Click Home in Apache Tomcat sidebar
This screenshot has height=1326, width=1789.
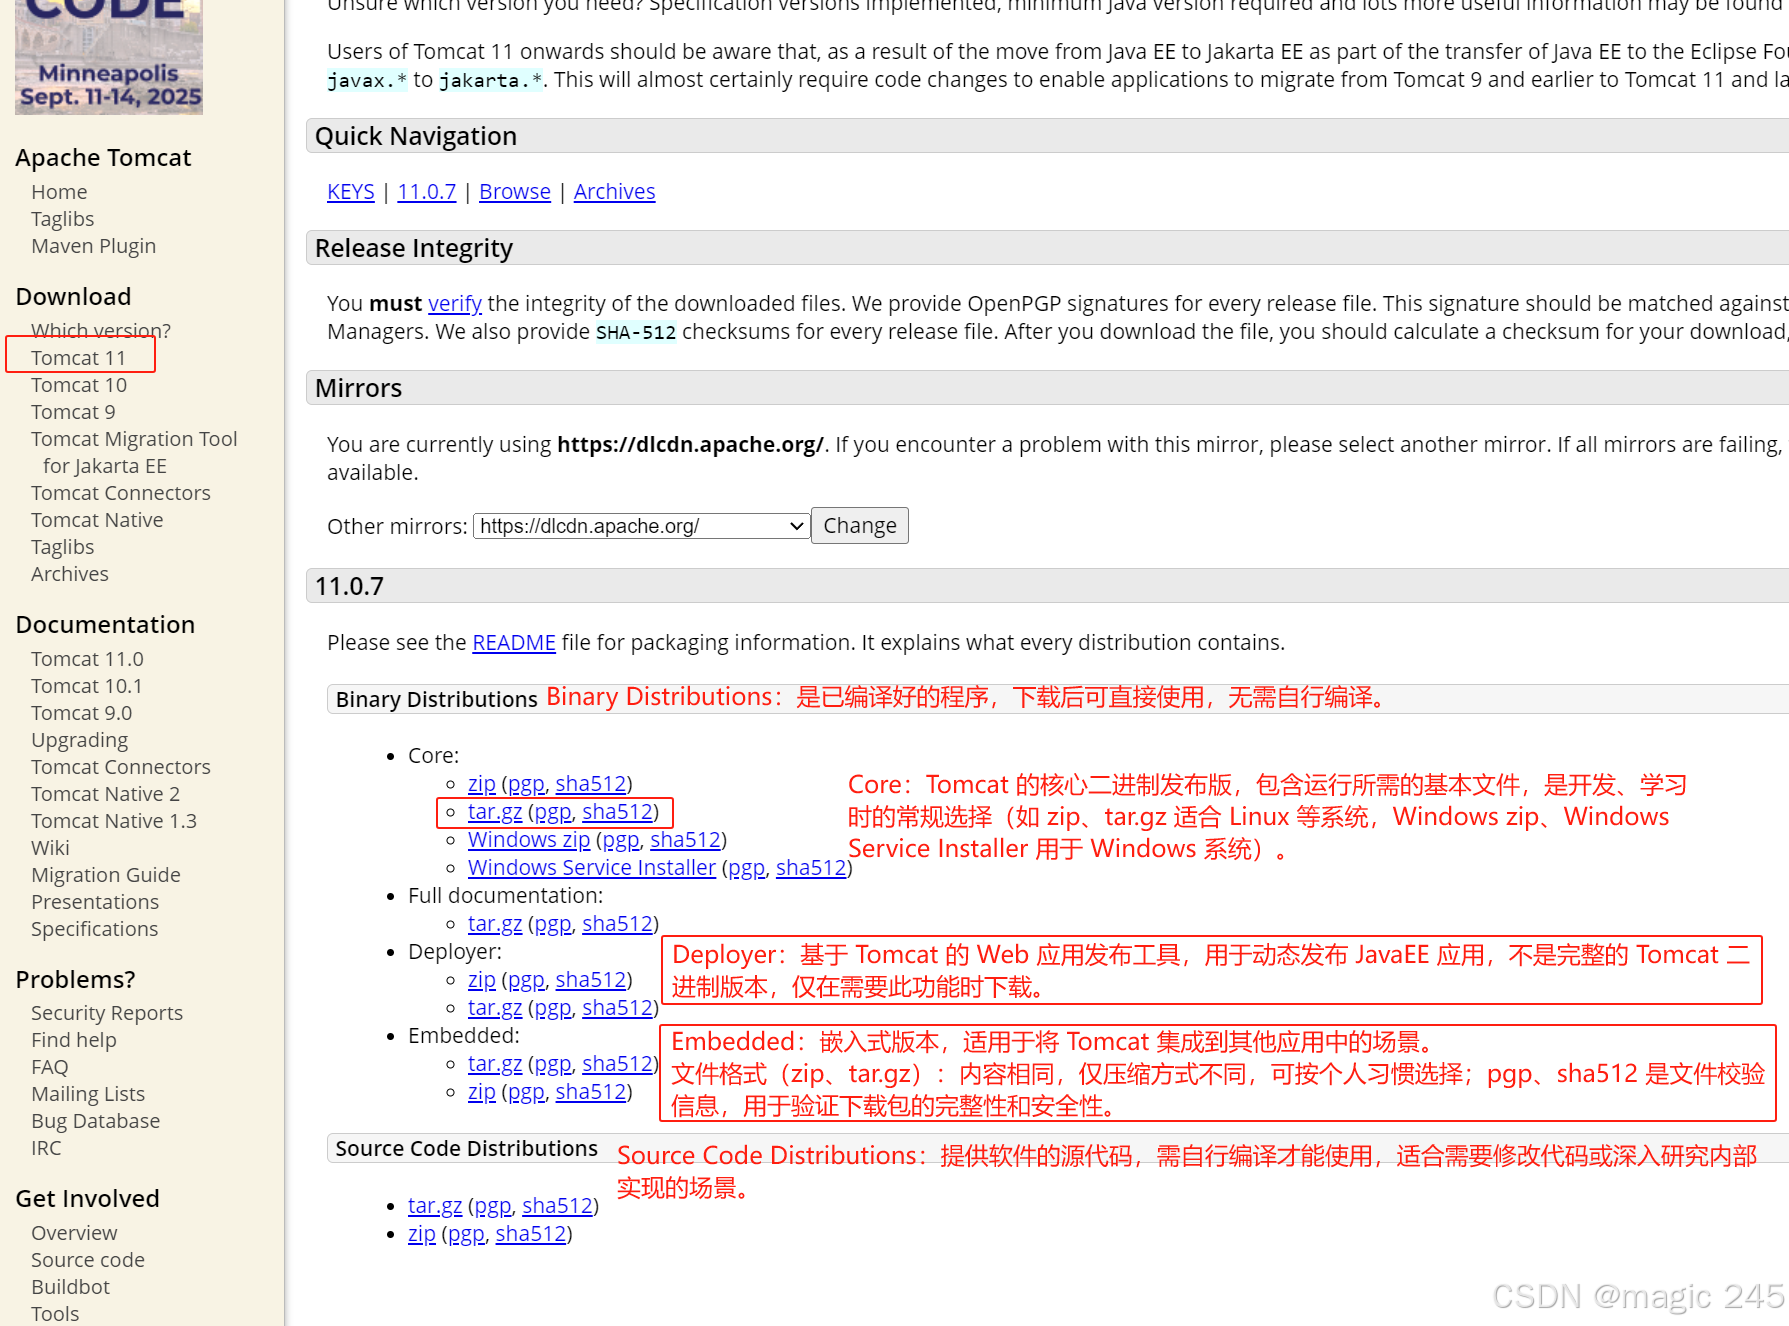(59, 192)
